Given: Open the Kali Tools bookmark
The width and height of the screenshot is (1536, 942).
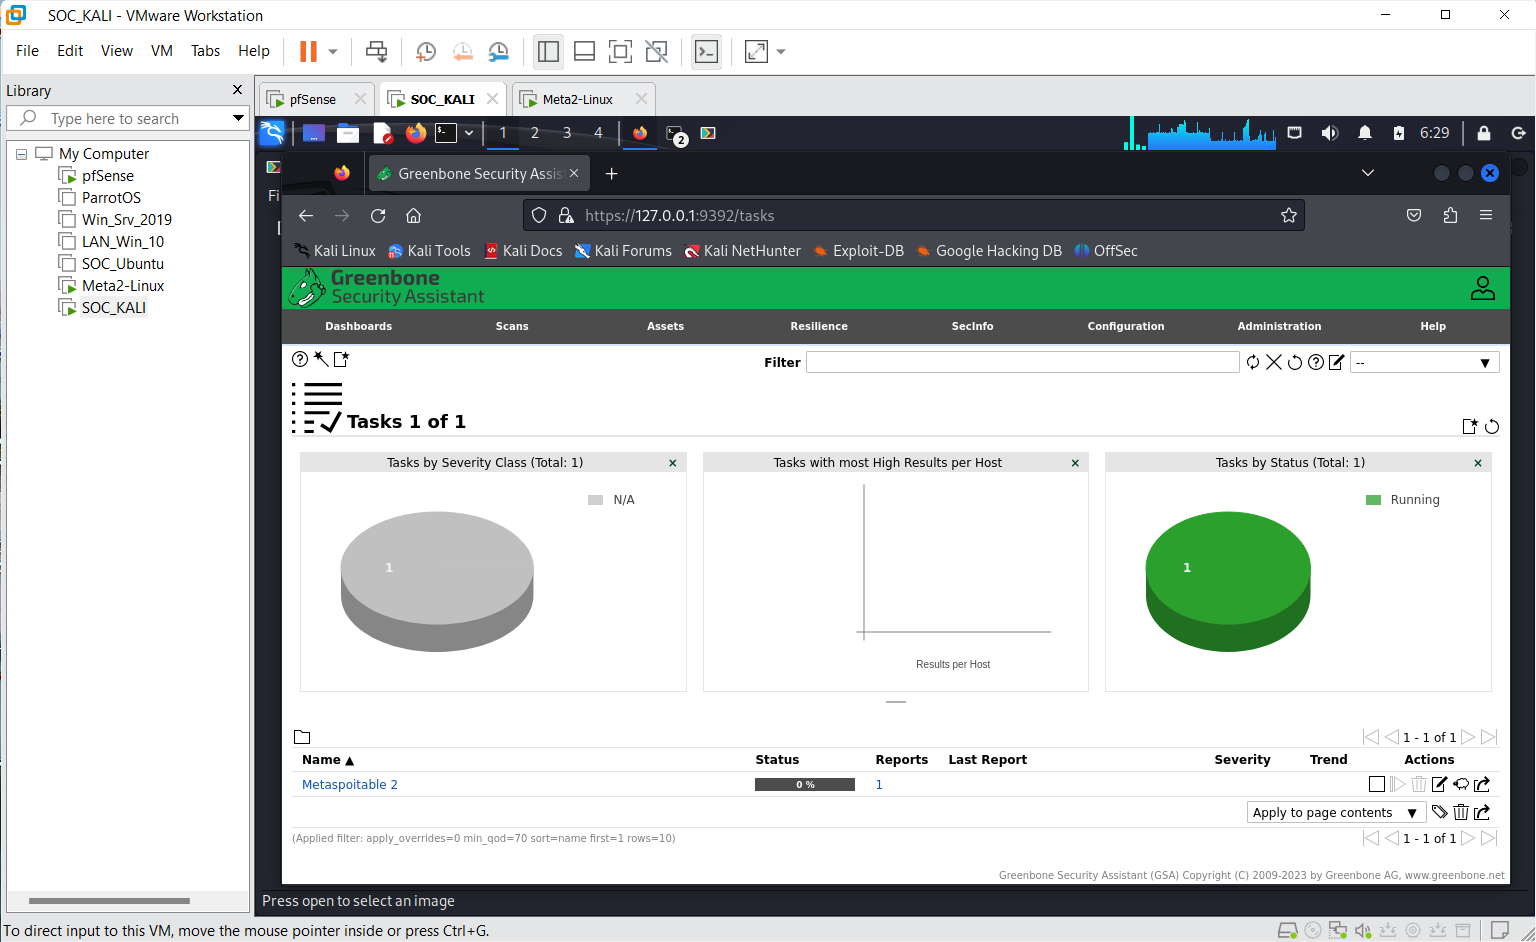Looking at the screenshot, I should (x=429, y=251).
